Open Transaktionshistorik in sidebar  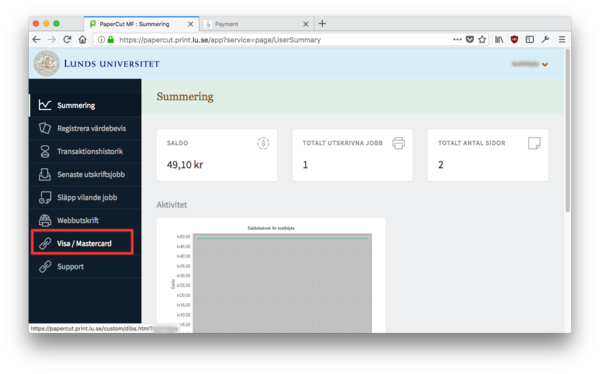(x=85, y=151)
